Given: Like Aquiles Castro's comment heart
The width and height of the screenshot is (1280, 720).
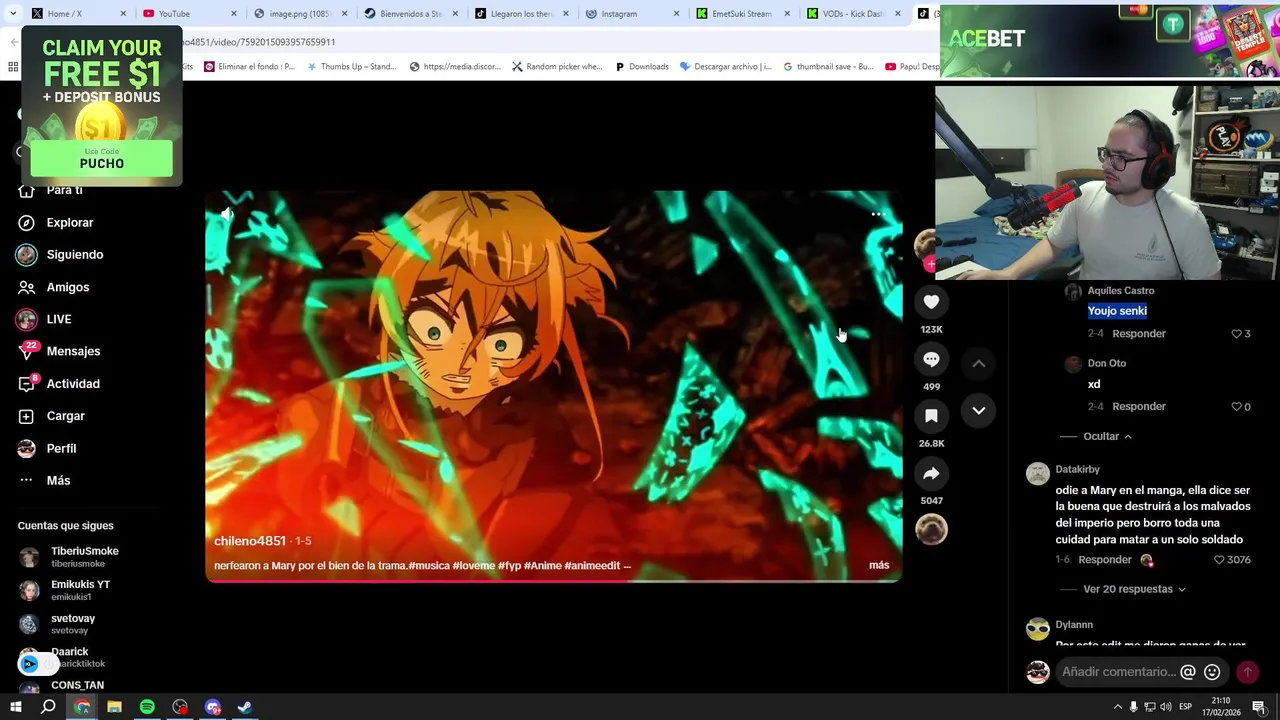Looking at the screenshot, I should point(1236,334).
